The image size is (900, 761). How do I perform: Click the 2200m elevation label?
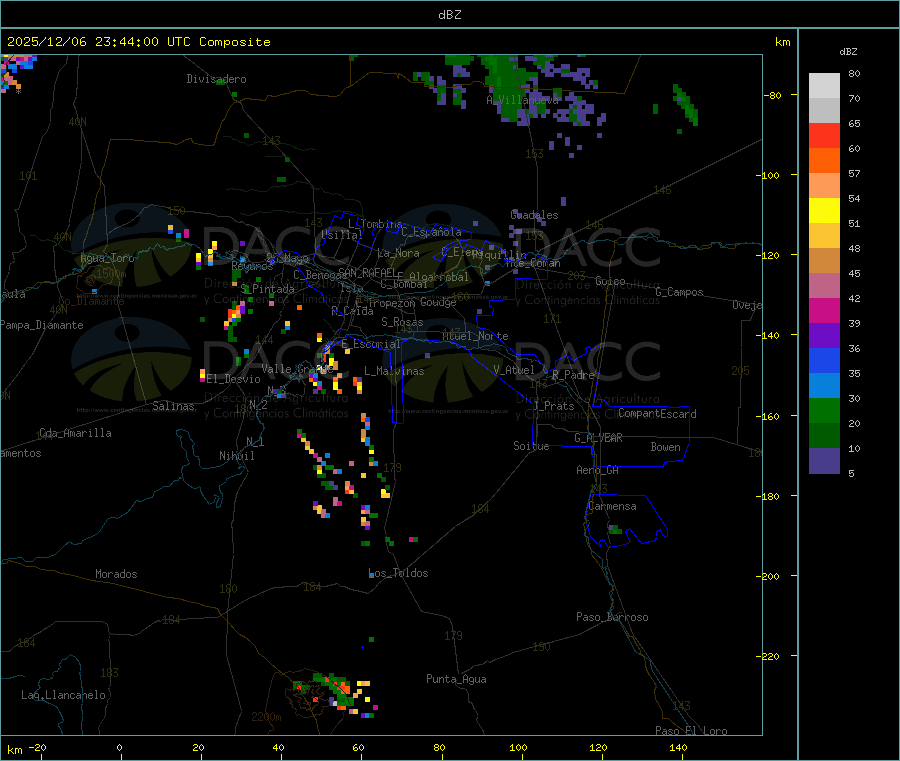click(x=266, y=717)
